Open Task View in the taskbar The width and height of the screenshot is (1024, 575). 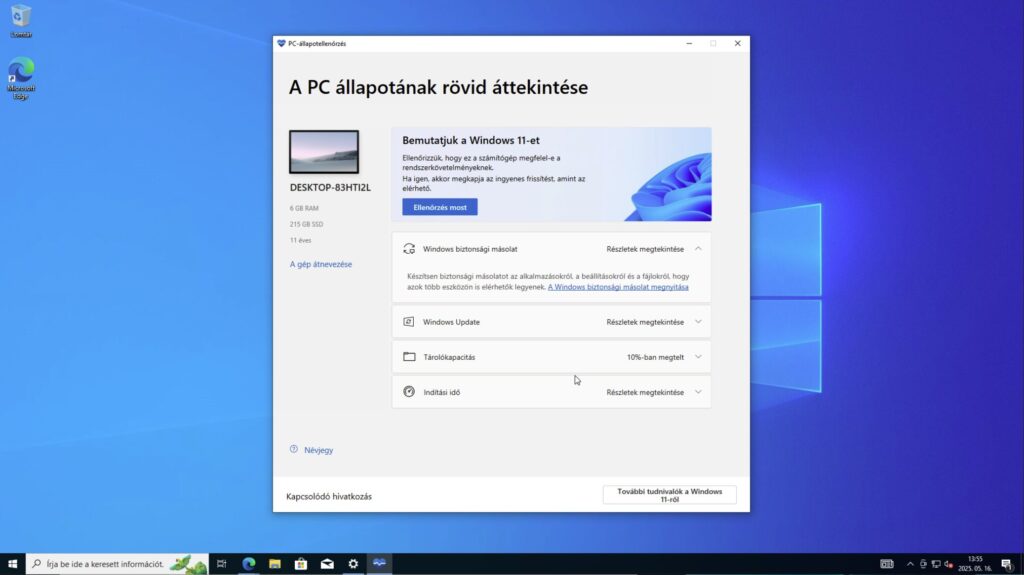(x=222, y=564)
